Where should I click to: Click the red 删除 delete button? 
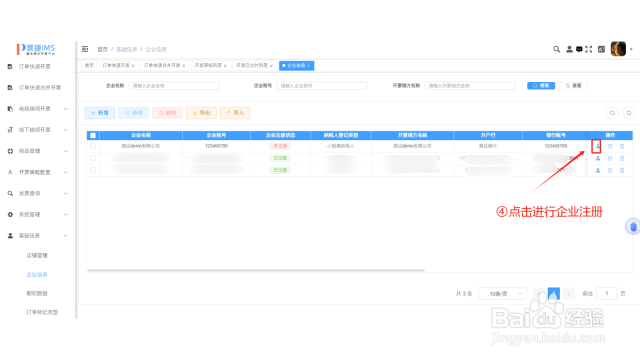(x=167, y=113)
